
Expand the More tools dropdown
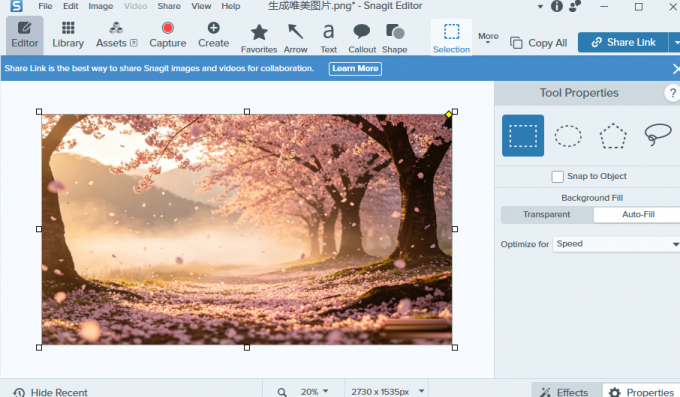click(x=488, y=38)
